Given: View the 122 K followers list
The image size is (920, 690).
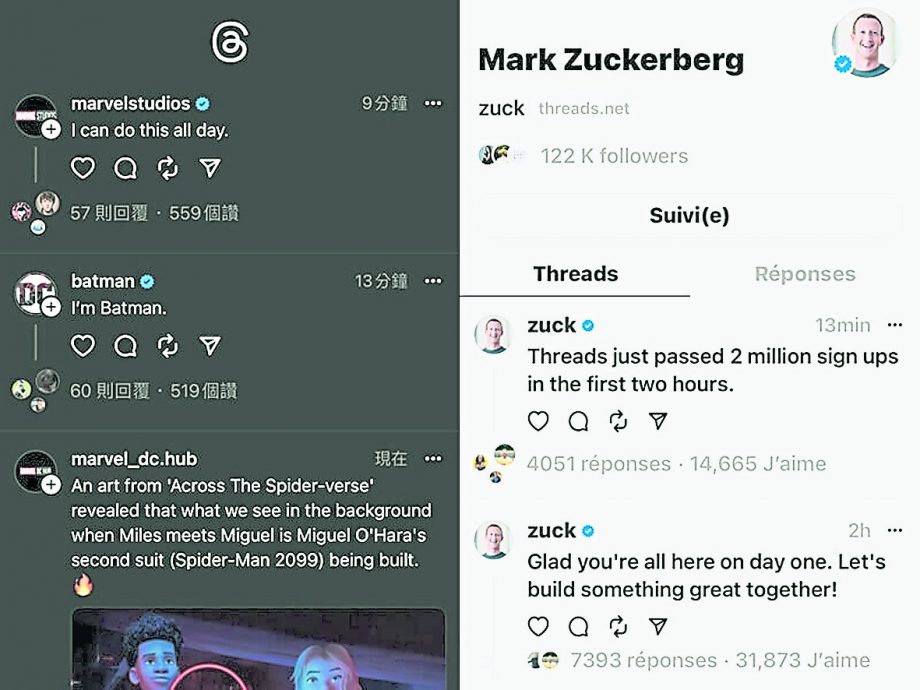Looking at the screenshot, I should tap(613, 156).
